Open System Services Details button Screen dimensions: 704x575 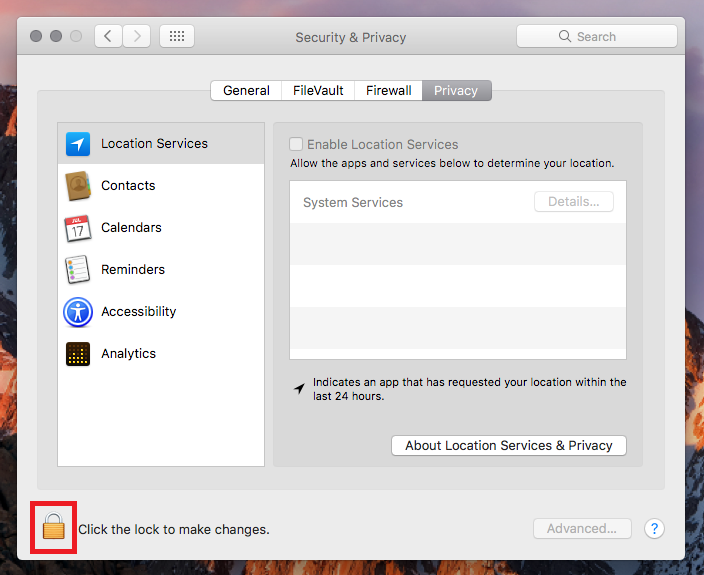point(573,202)
